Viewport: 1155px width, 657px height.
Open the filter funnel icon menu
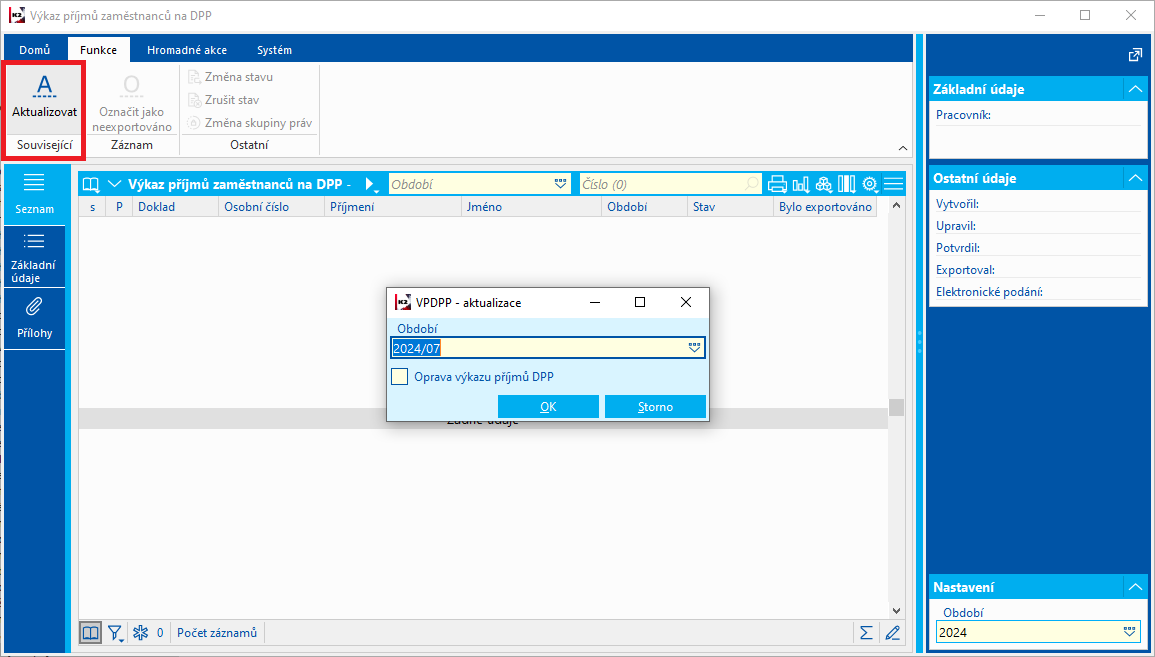pyautogui.click(x=116, y=633)
